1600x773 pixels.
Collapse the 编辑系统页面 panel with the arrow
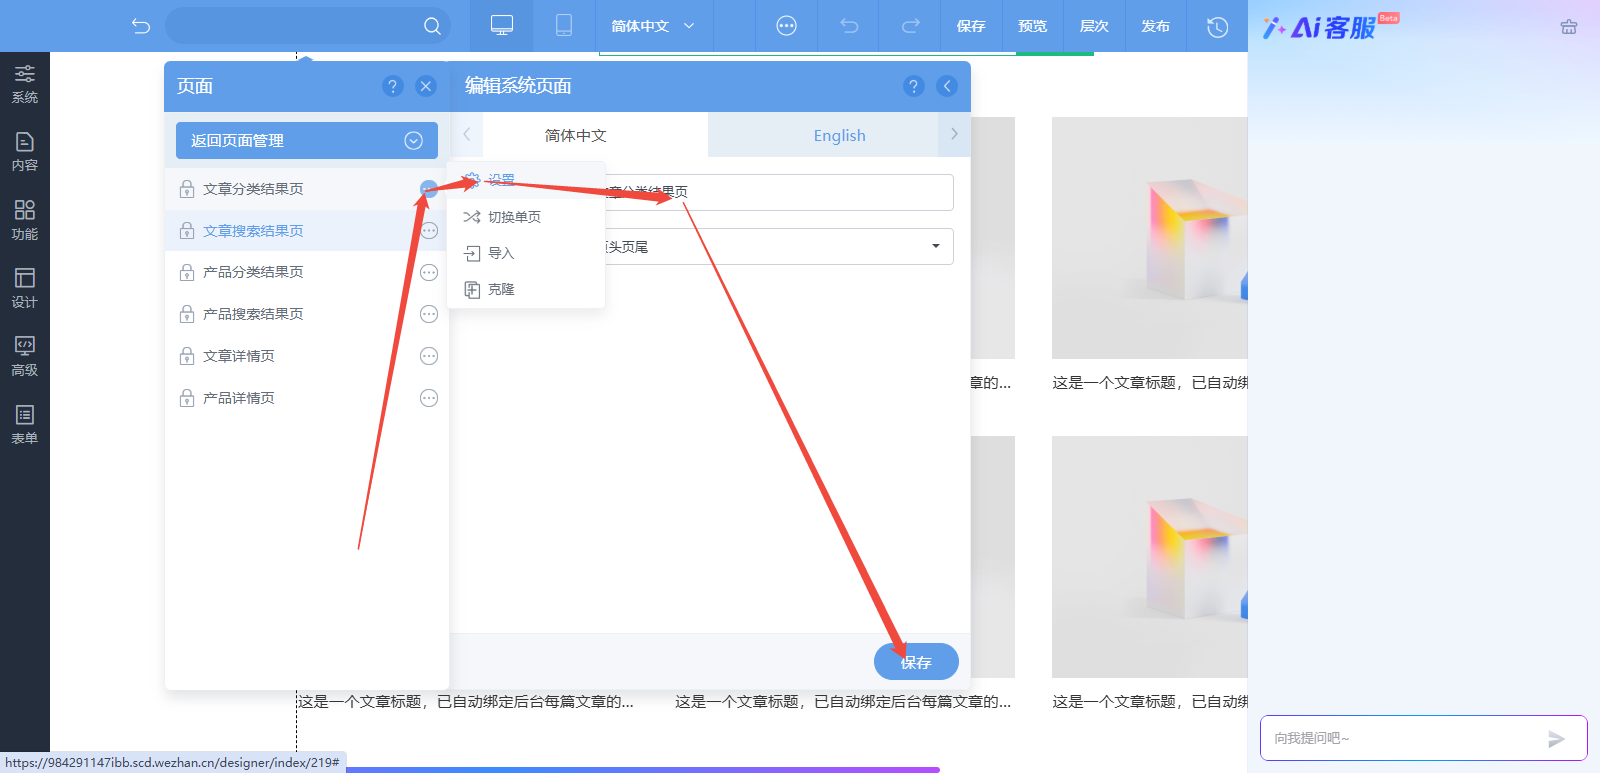pos(947,86)
